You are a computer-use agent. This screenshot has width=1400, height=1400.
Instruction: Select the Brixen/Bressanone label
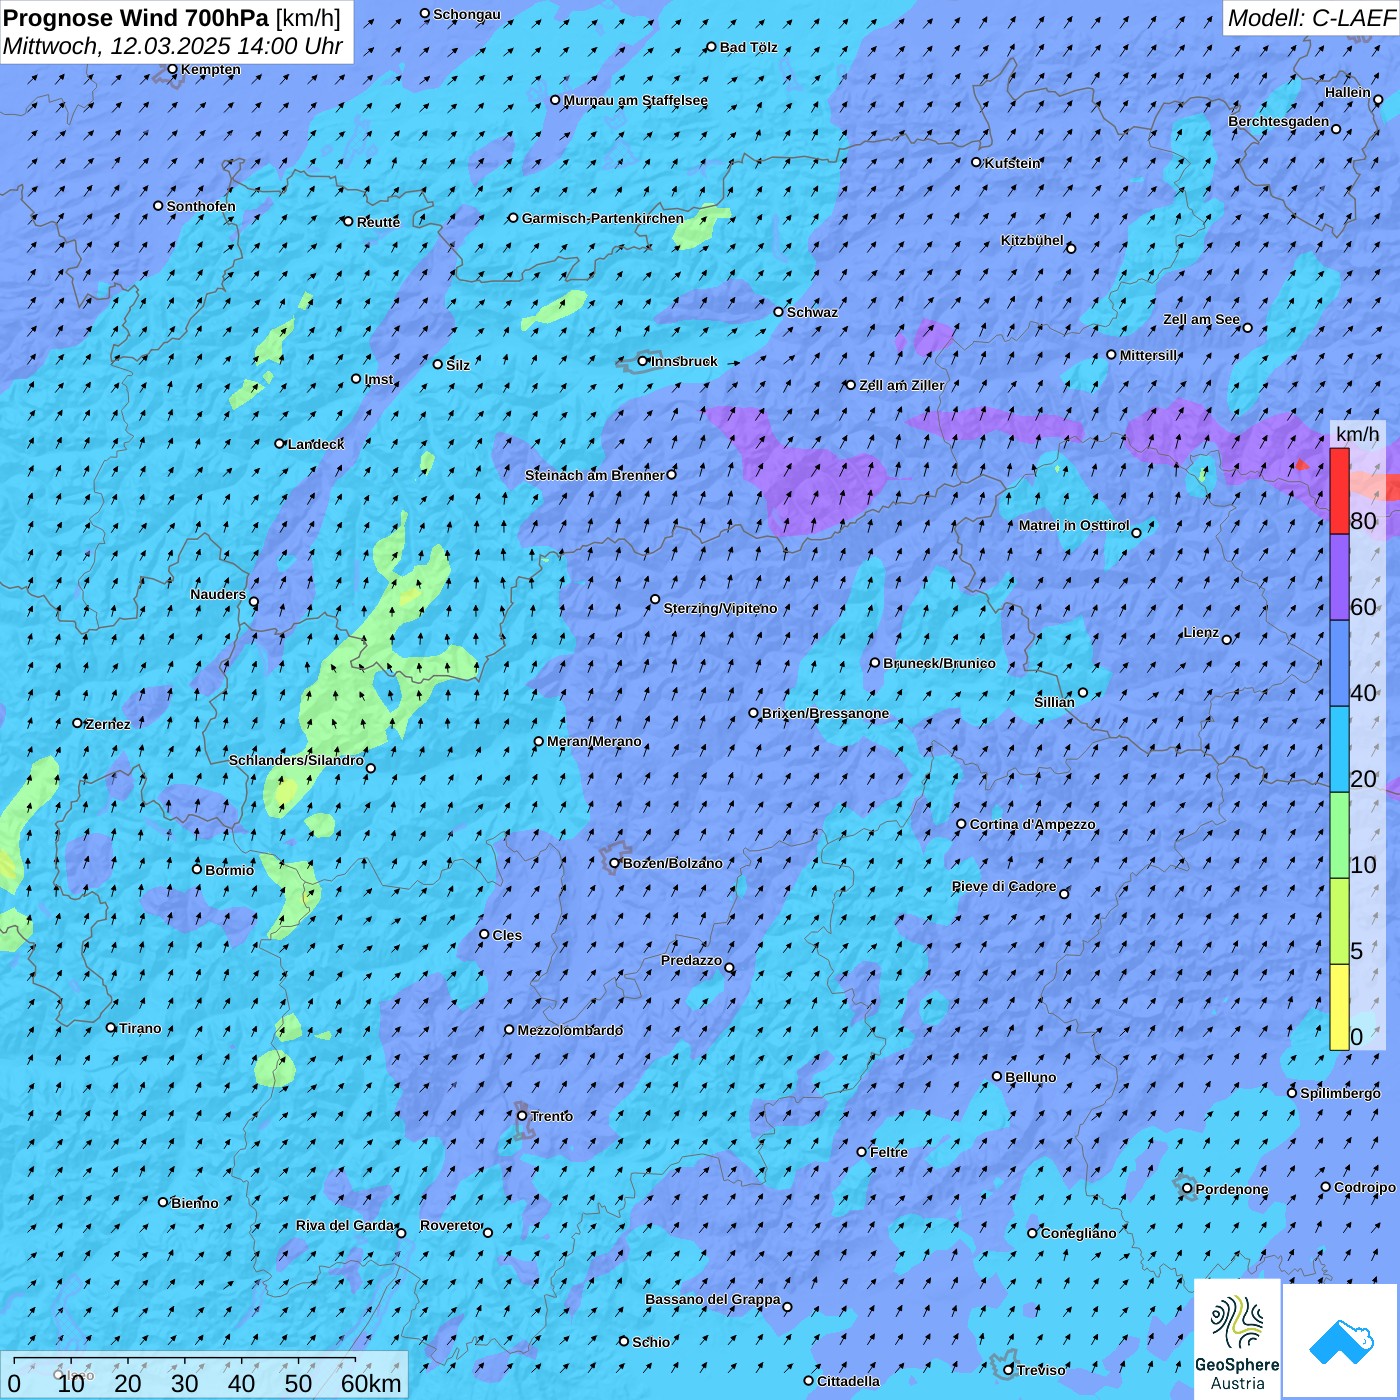coord(825,713)
